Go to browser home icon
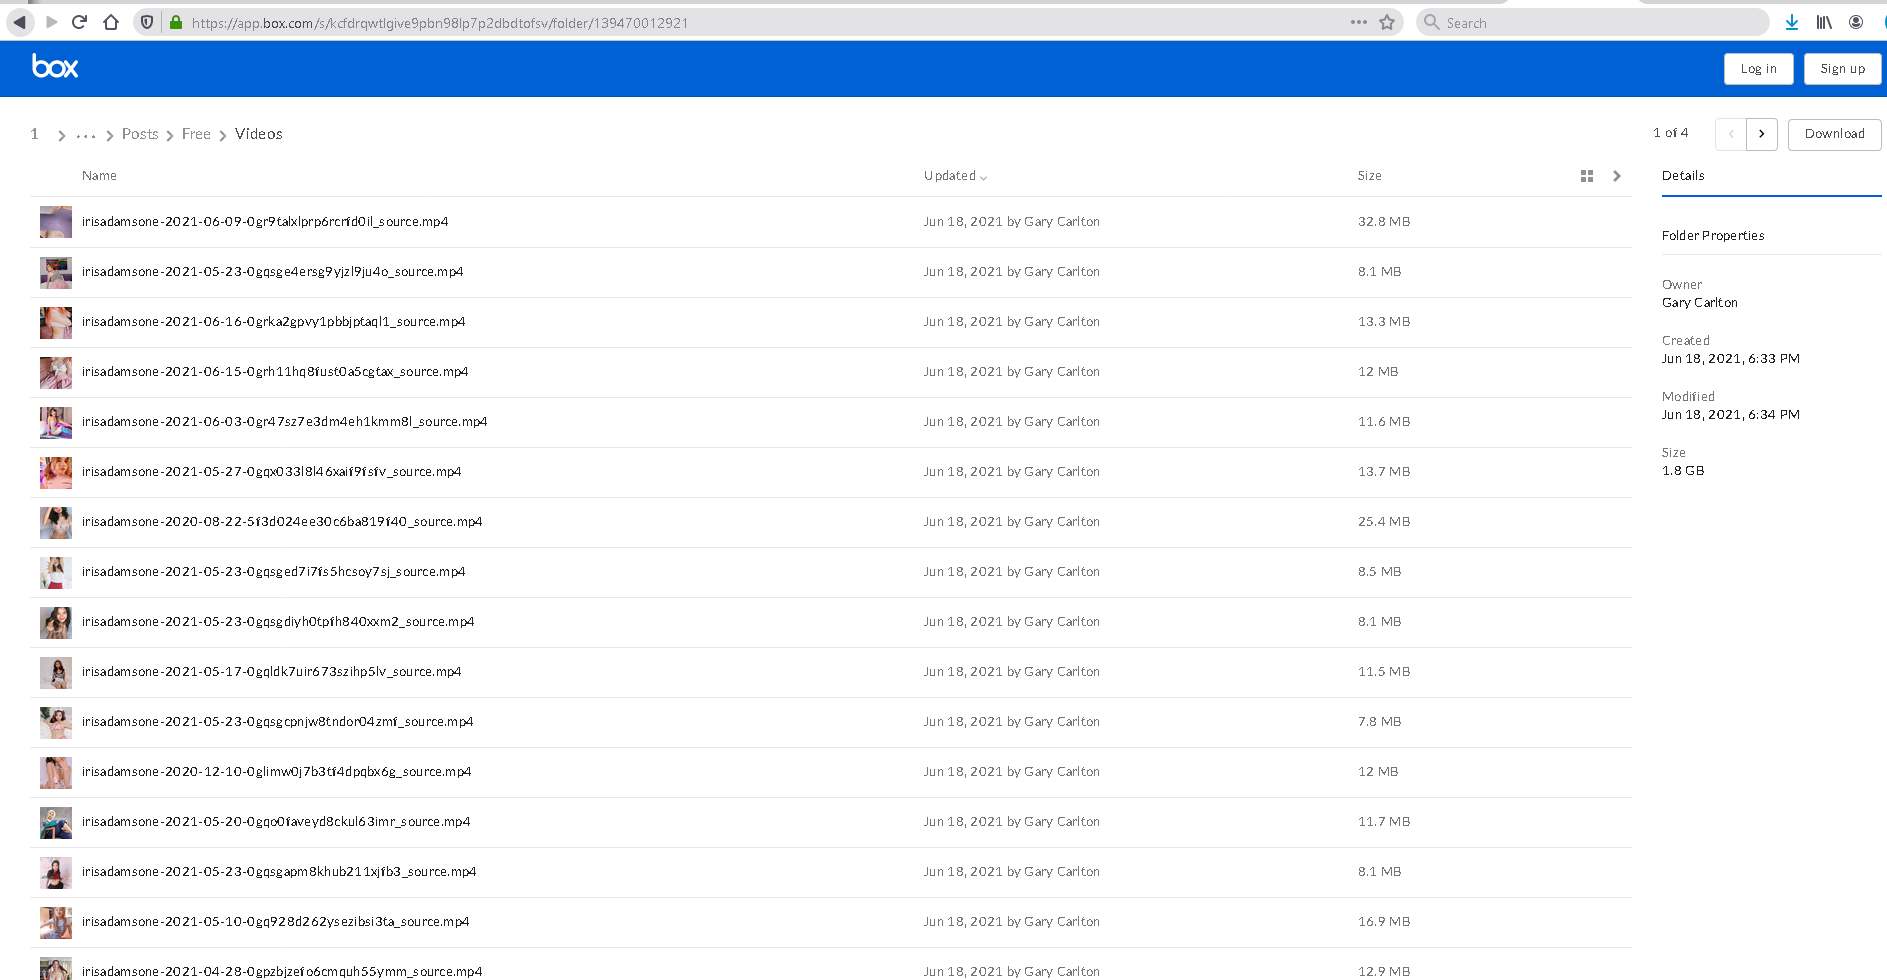This screenshot has height=980, width=1887. pos(111,22)
